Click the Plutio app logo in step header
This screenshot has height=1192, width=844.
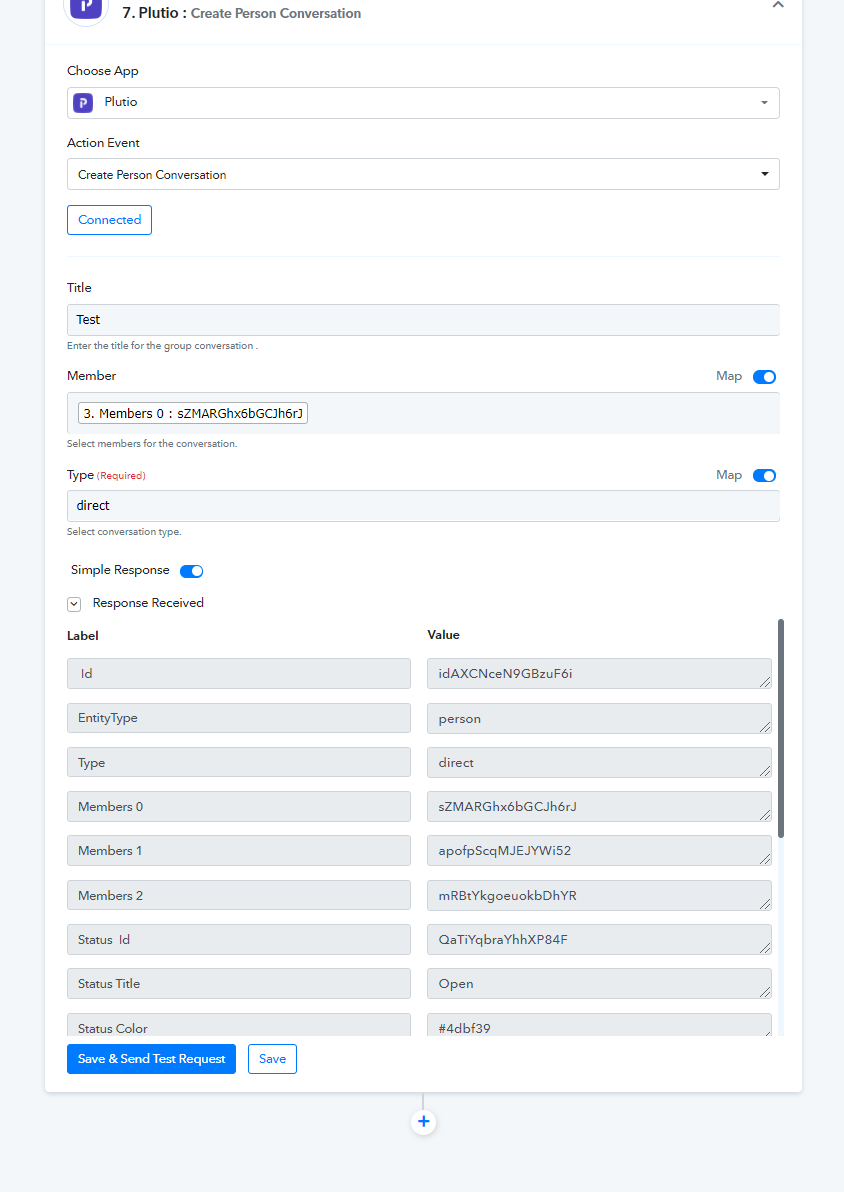(86, 8)
